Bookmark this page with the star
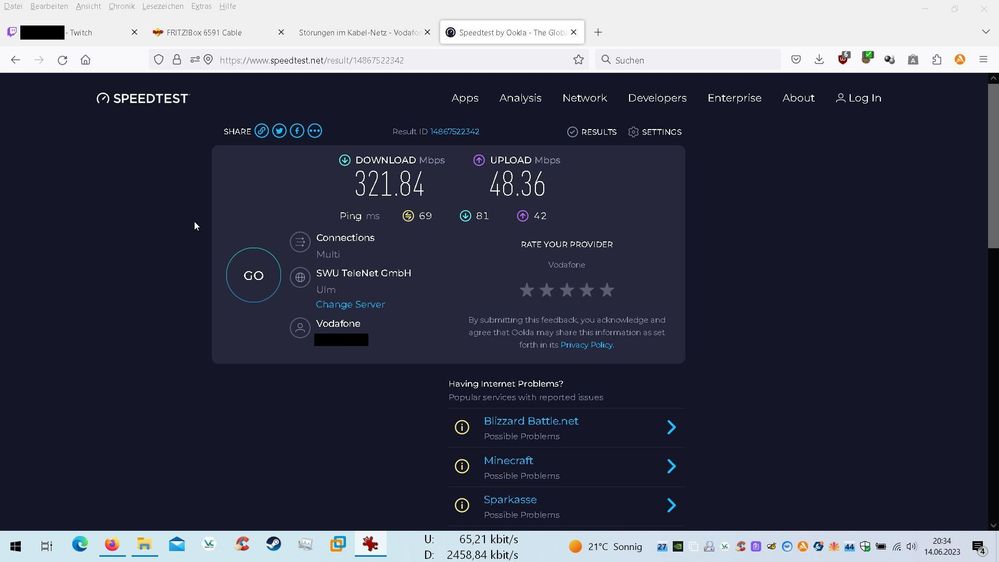 click(579, 60)
